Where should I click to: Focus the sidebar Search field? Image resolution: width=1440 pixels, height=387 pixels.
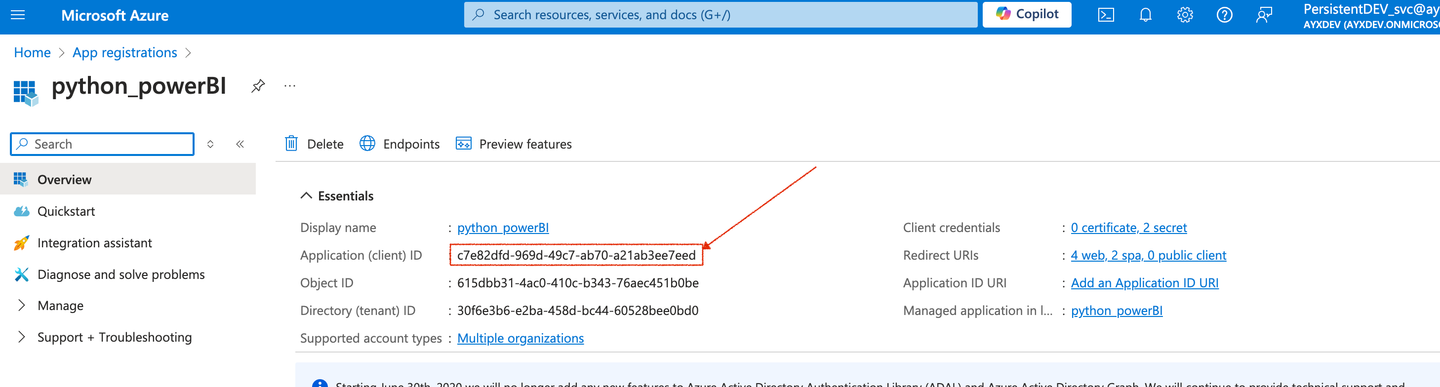coord(102,144)
